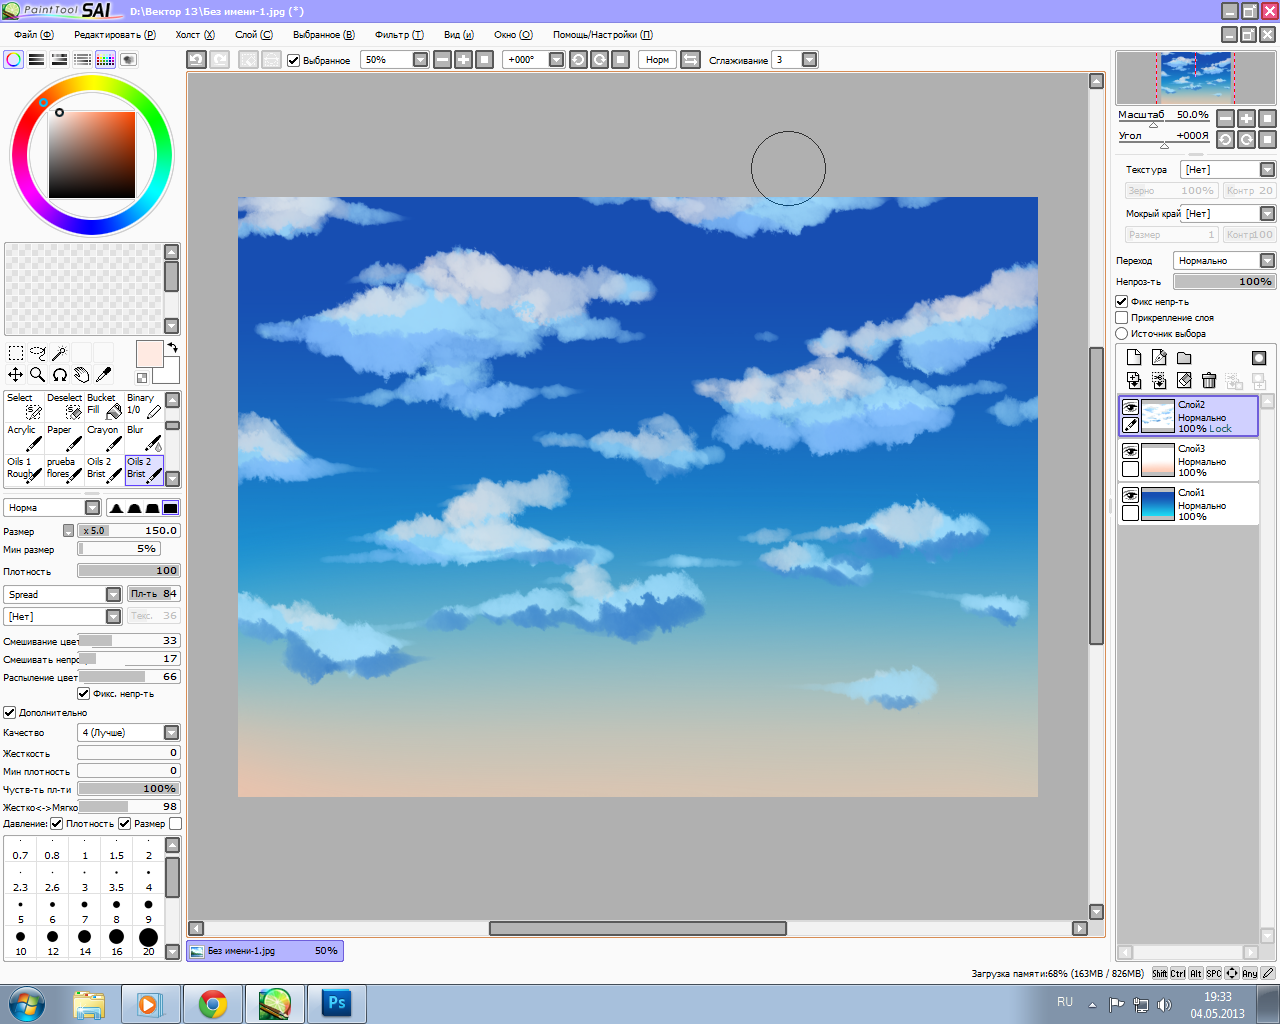Activate the magic wand tool

(x=60, y=353)
